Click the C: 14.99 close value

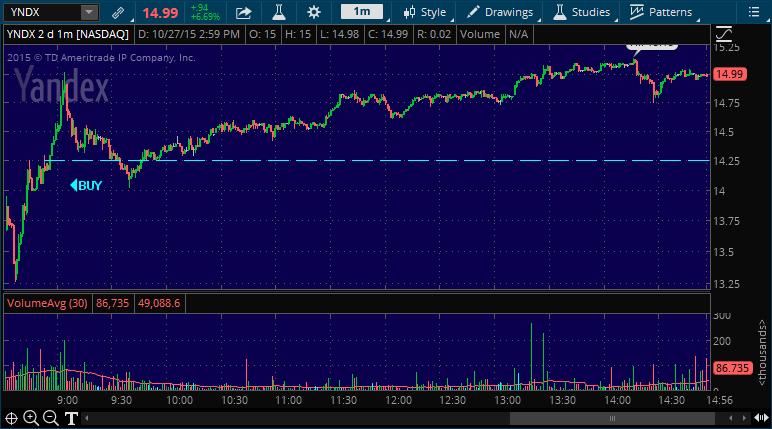click(388, 34)
